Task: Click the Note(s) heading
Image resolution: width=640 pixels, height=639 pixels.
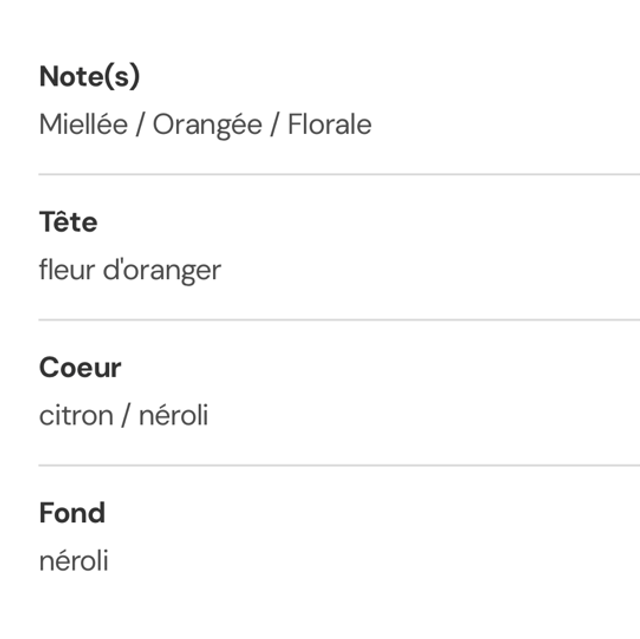Action: [x=89, y=76]
